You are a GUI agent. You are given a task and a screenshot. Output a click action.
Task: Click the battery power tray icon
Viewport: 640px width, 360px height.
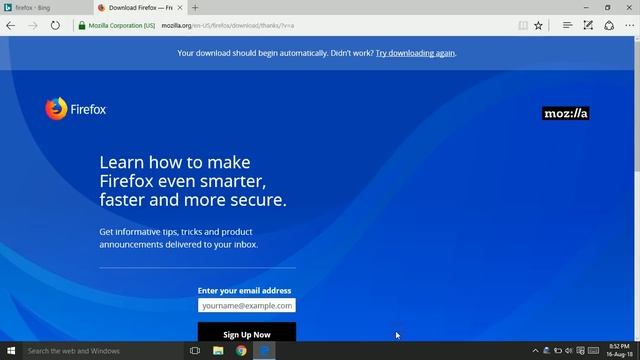(x=558, y=351)
